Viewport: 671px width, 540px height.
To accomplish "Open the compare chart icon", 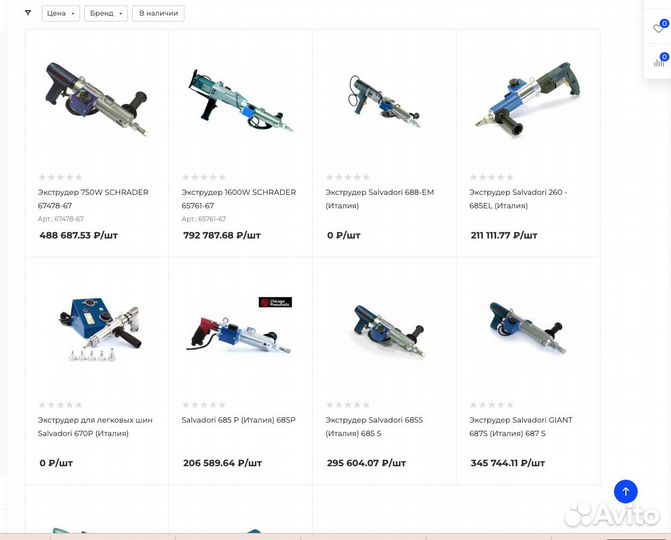I will 659,62.
